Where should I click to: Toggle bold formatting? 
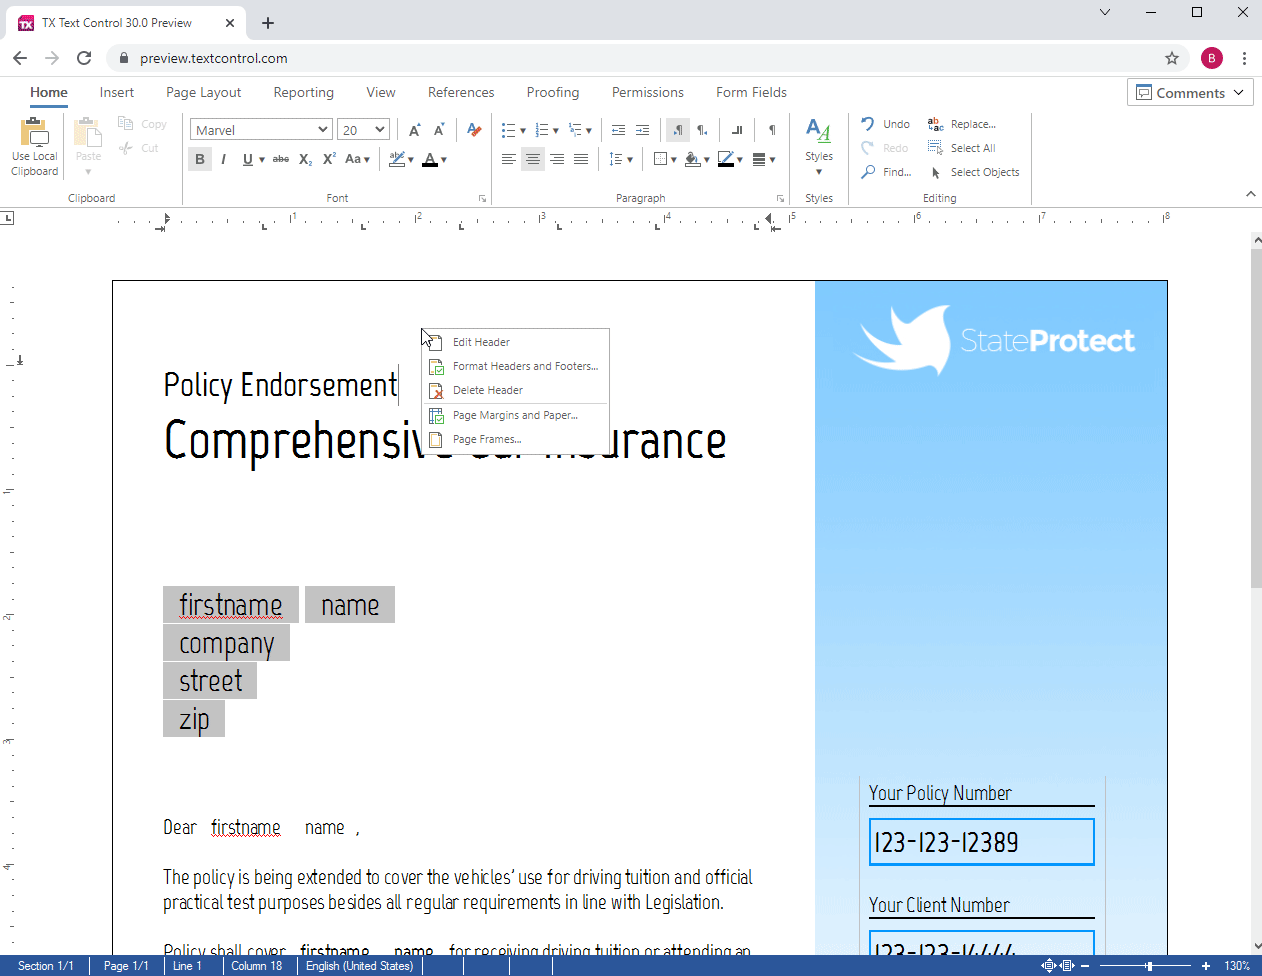tap(200, 159)
